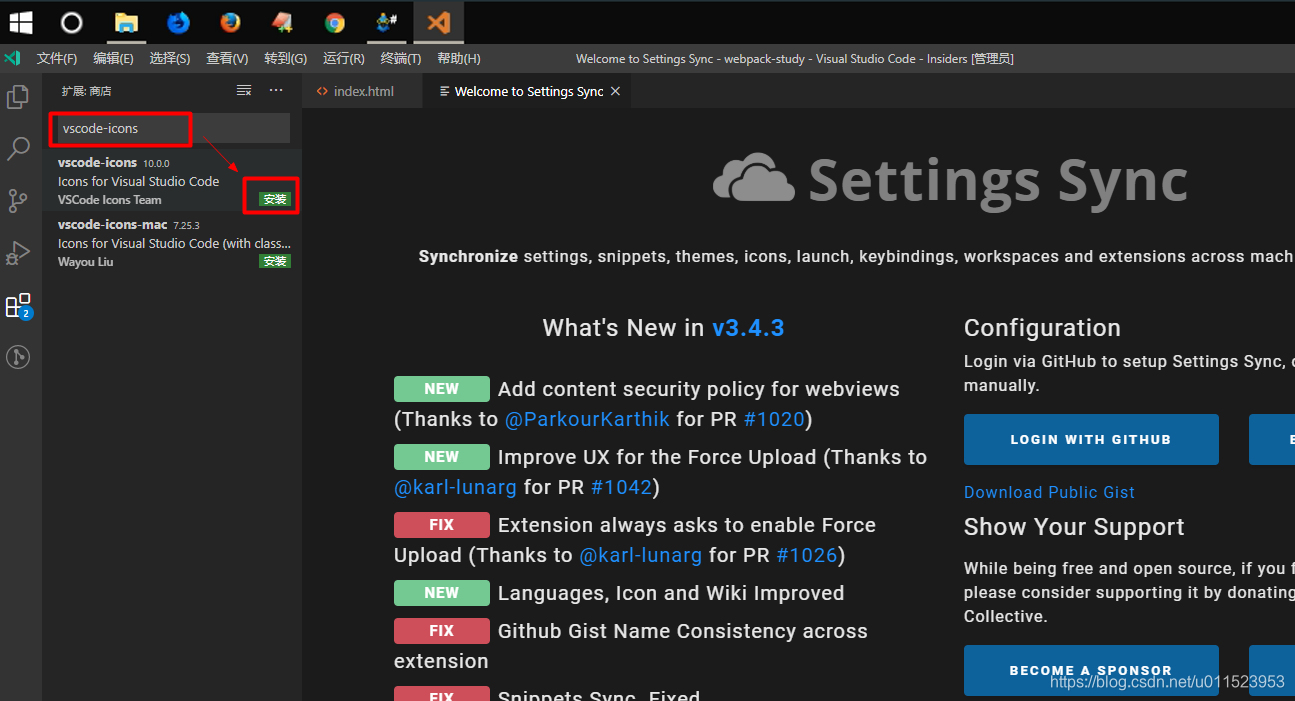Click the VS Code logo in title bar
Image resolution: width=1295 pixels, height=701 pixels.
point(12,59)
